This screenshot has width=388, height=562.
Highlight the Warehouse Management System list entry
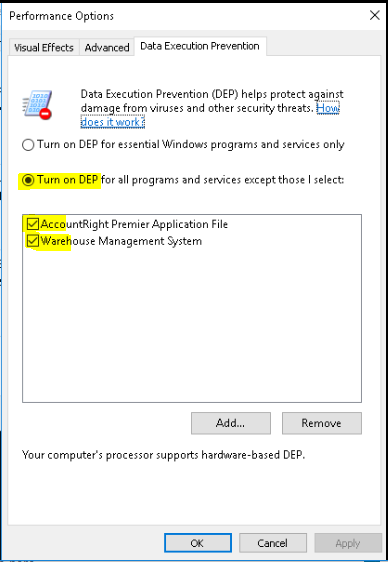pyautogui.click(x=121, y=241)
